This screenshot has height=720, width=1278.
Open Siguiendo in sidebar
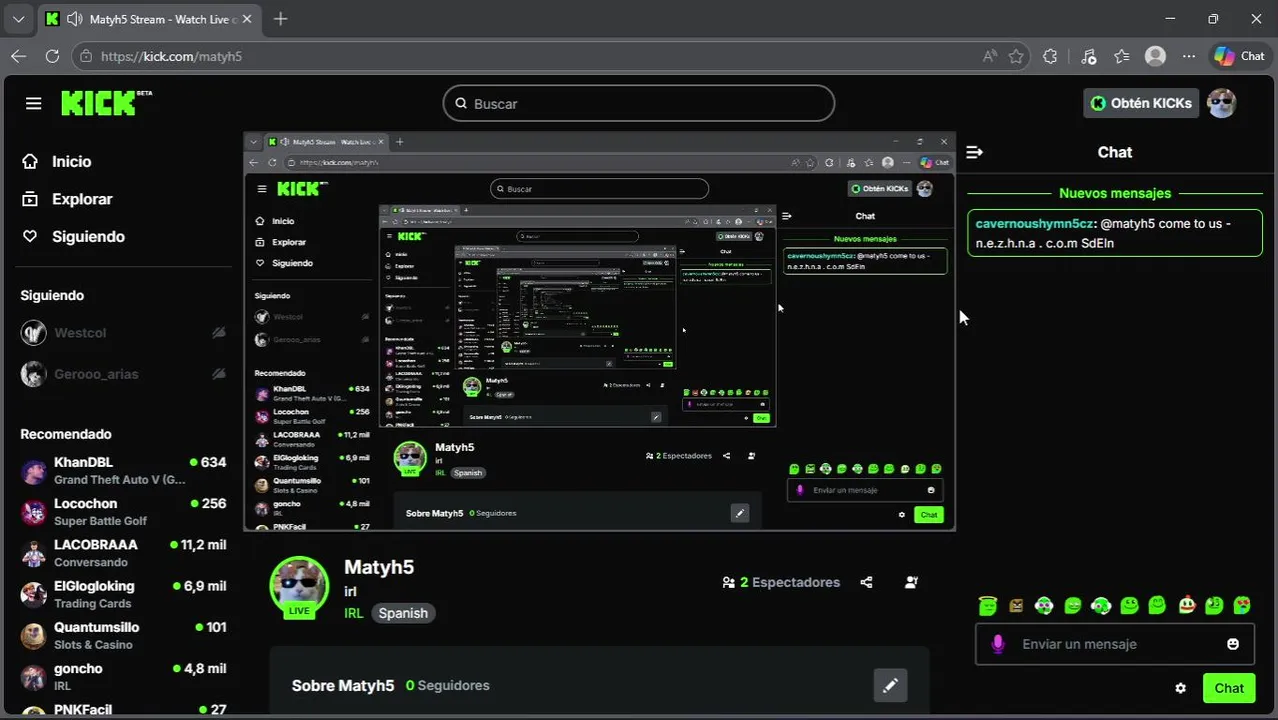[x=74, y=237]
